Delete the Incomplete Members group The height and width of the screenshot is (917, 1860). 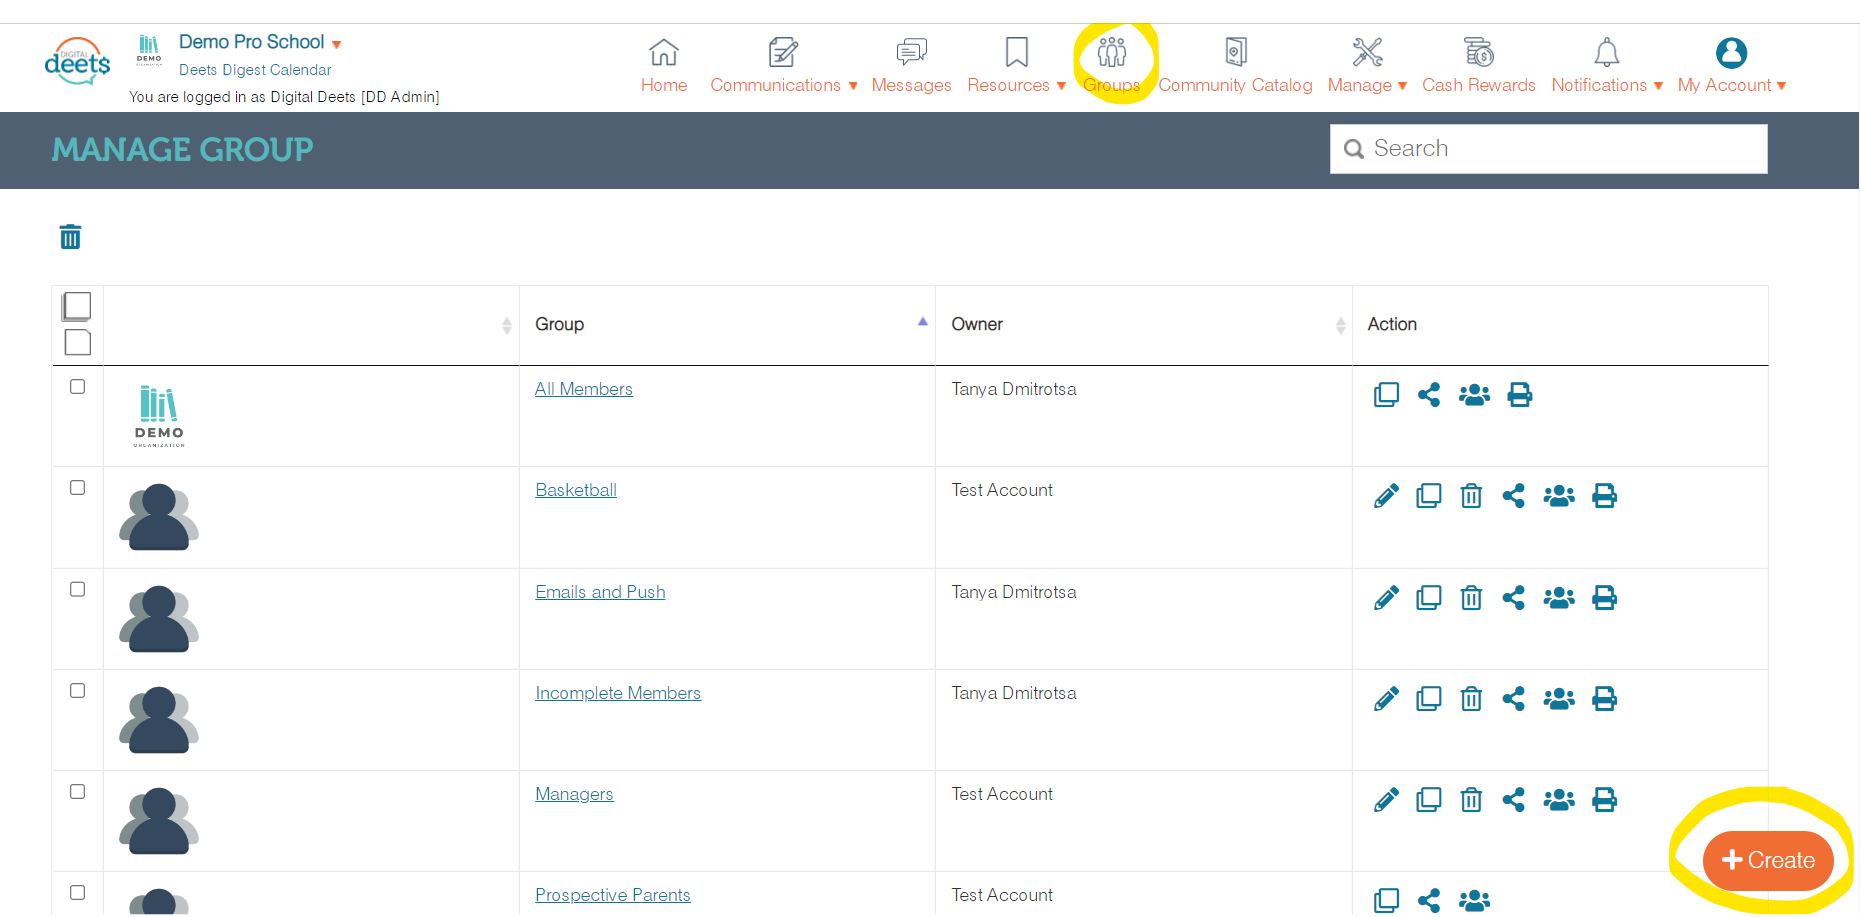click(1471, 699)
